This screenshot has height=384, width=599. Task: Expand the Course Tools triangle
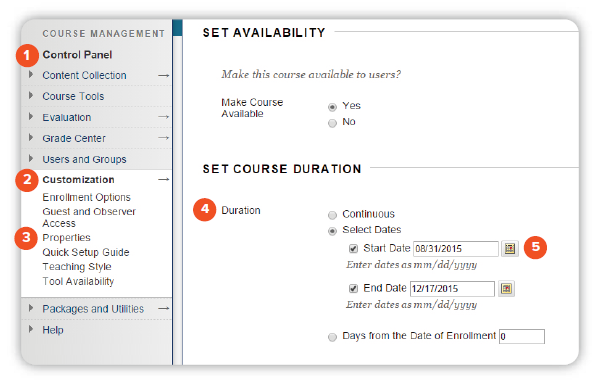coord(31,95)
